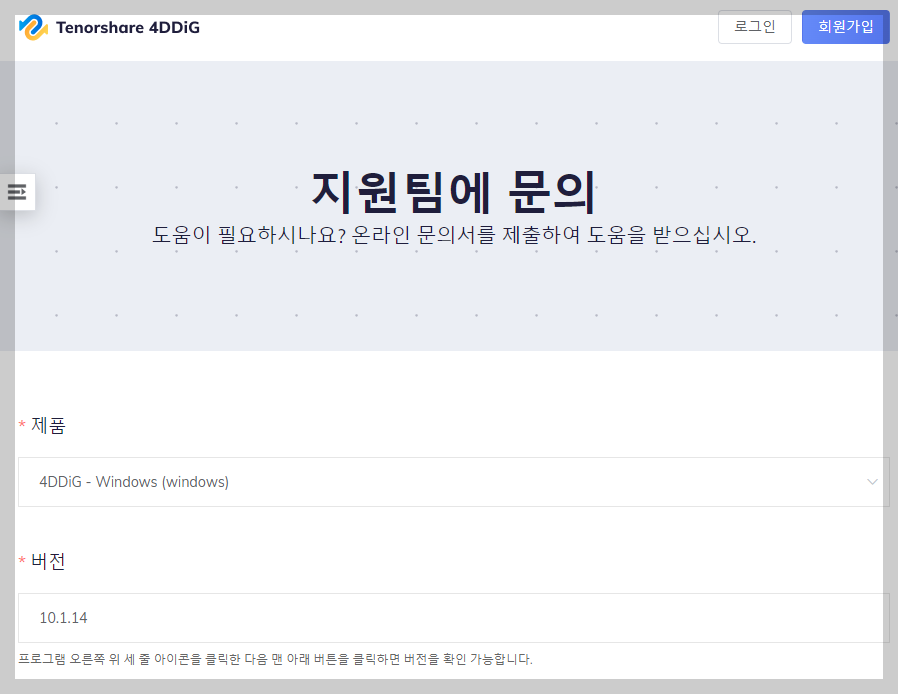
Task: Click the version hint text below the field
Action: (275, 659)
